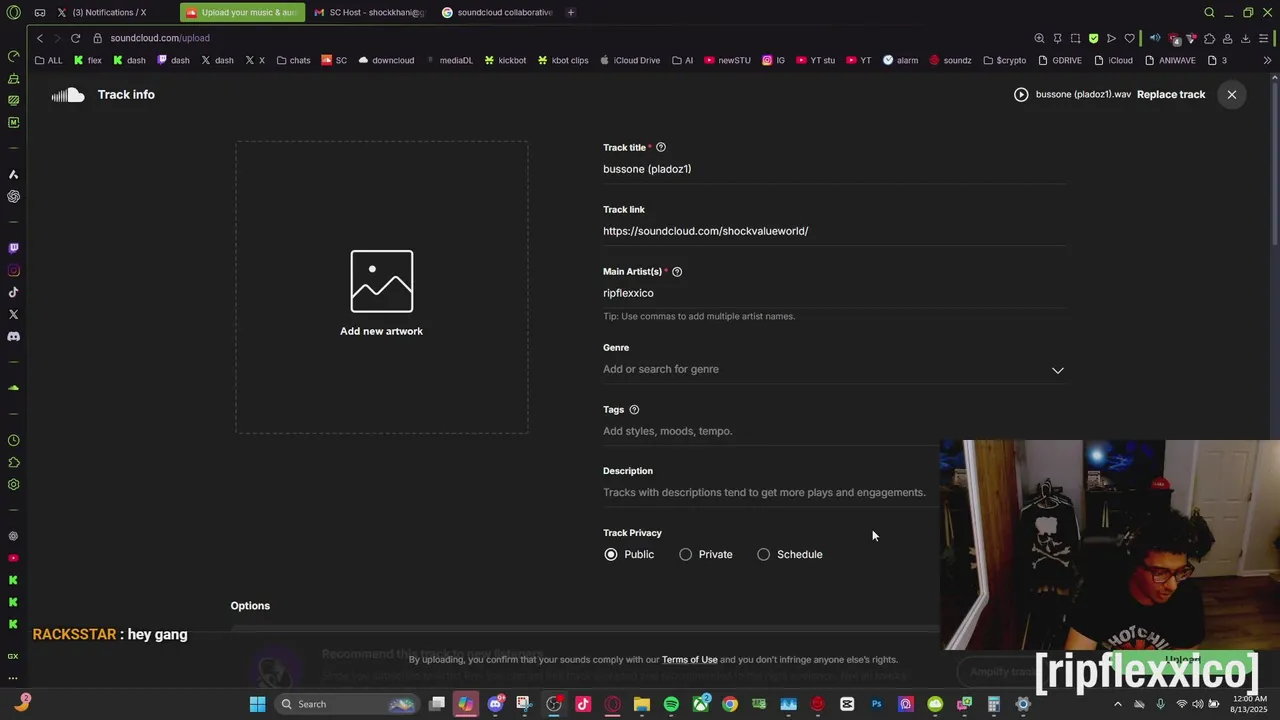Screen dimensions: 1280x720
Task: Expand the bookmarks bar overflow chevron
Action: [x=1267, y=60]
